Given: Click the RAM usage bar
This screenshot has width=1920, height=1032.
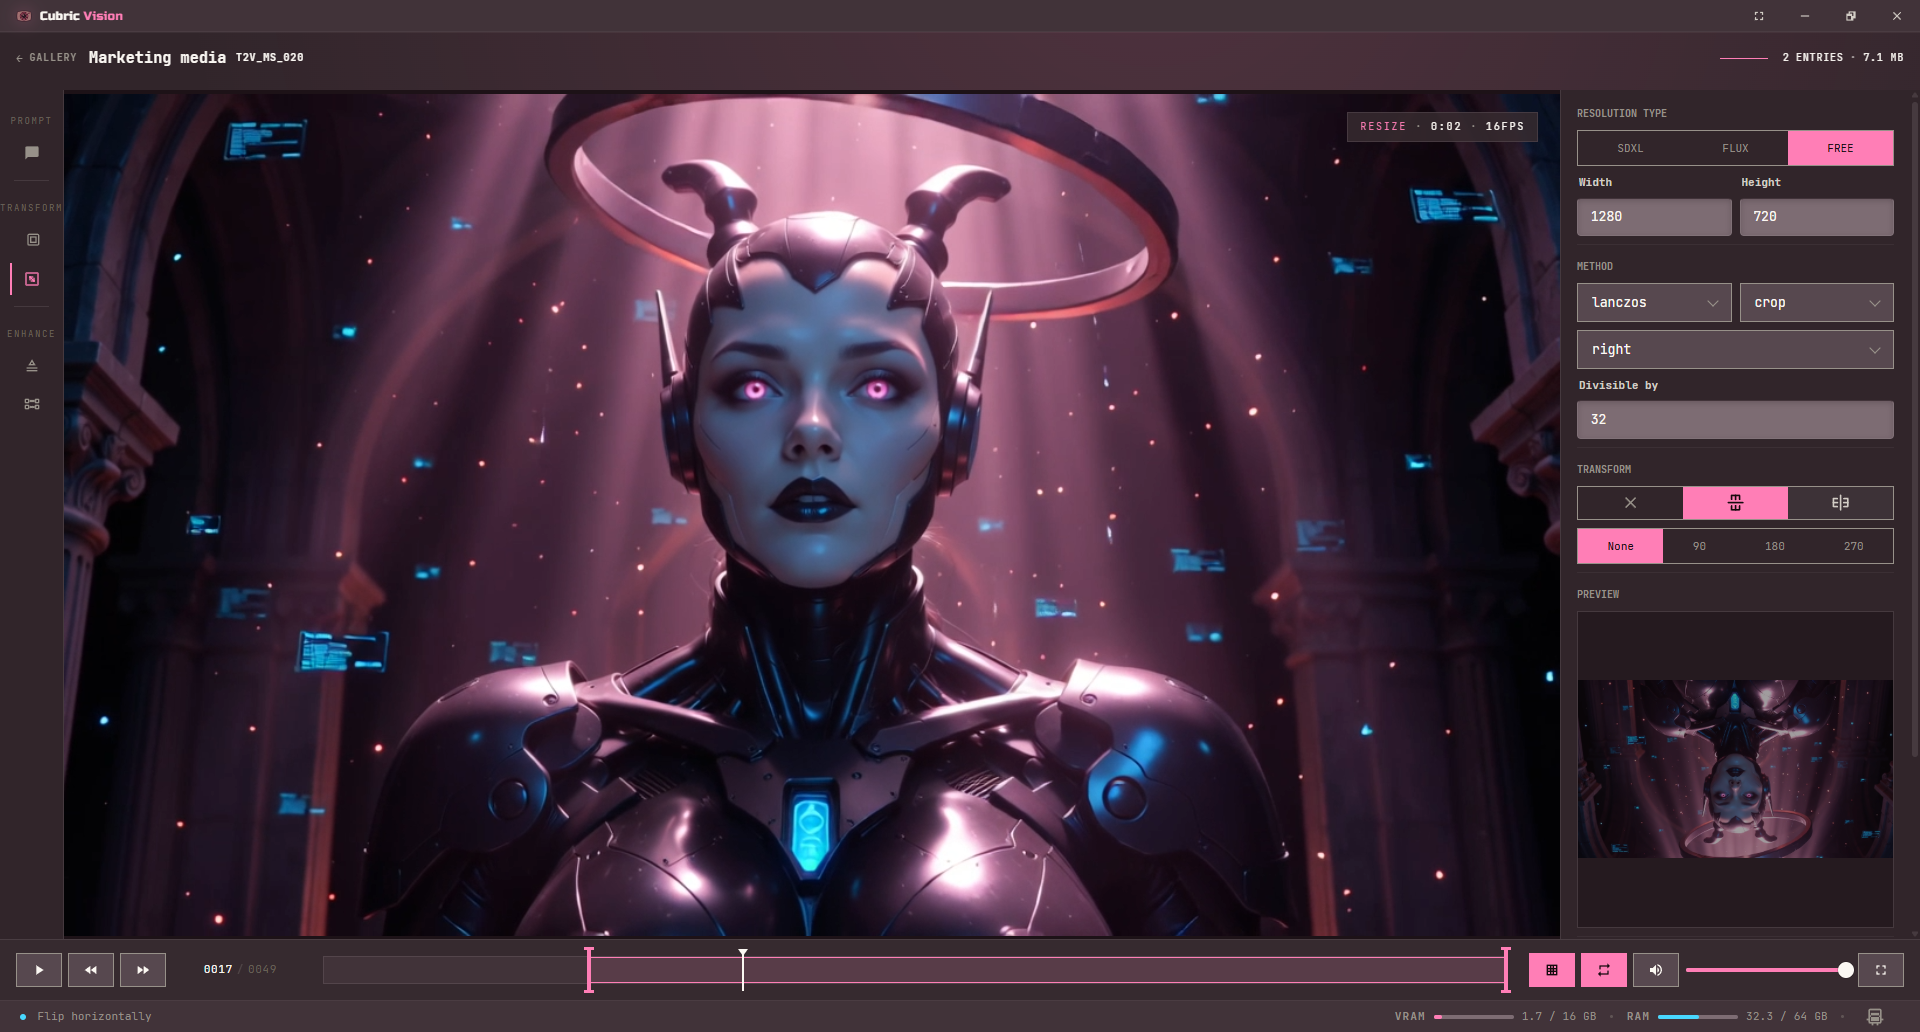Looking at the screenshot, I should click(x=1697, y=1016).
